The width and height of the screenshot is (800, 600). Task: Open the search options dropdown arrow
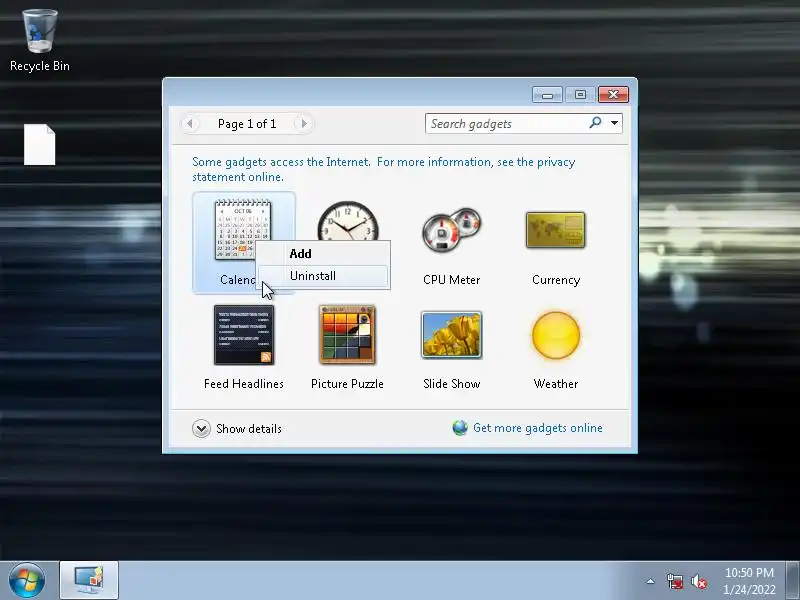614,123
